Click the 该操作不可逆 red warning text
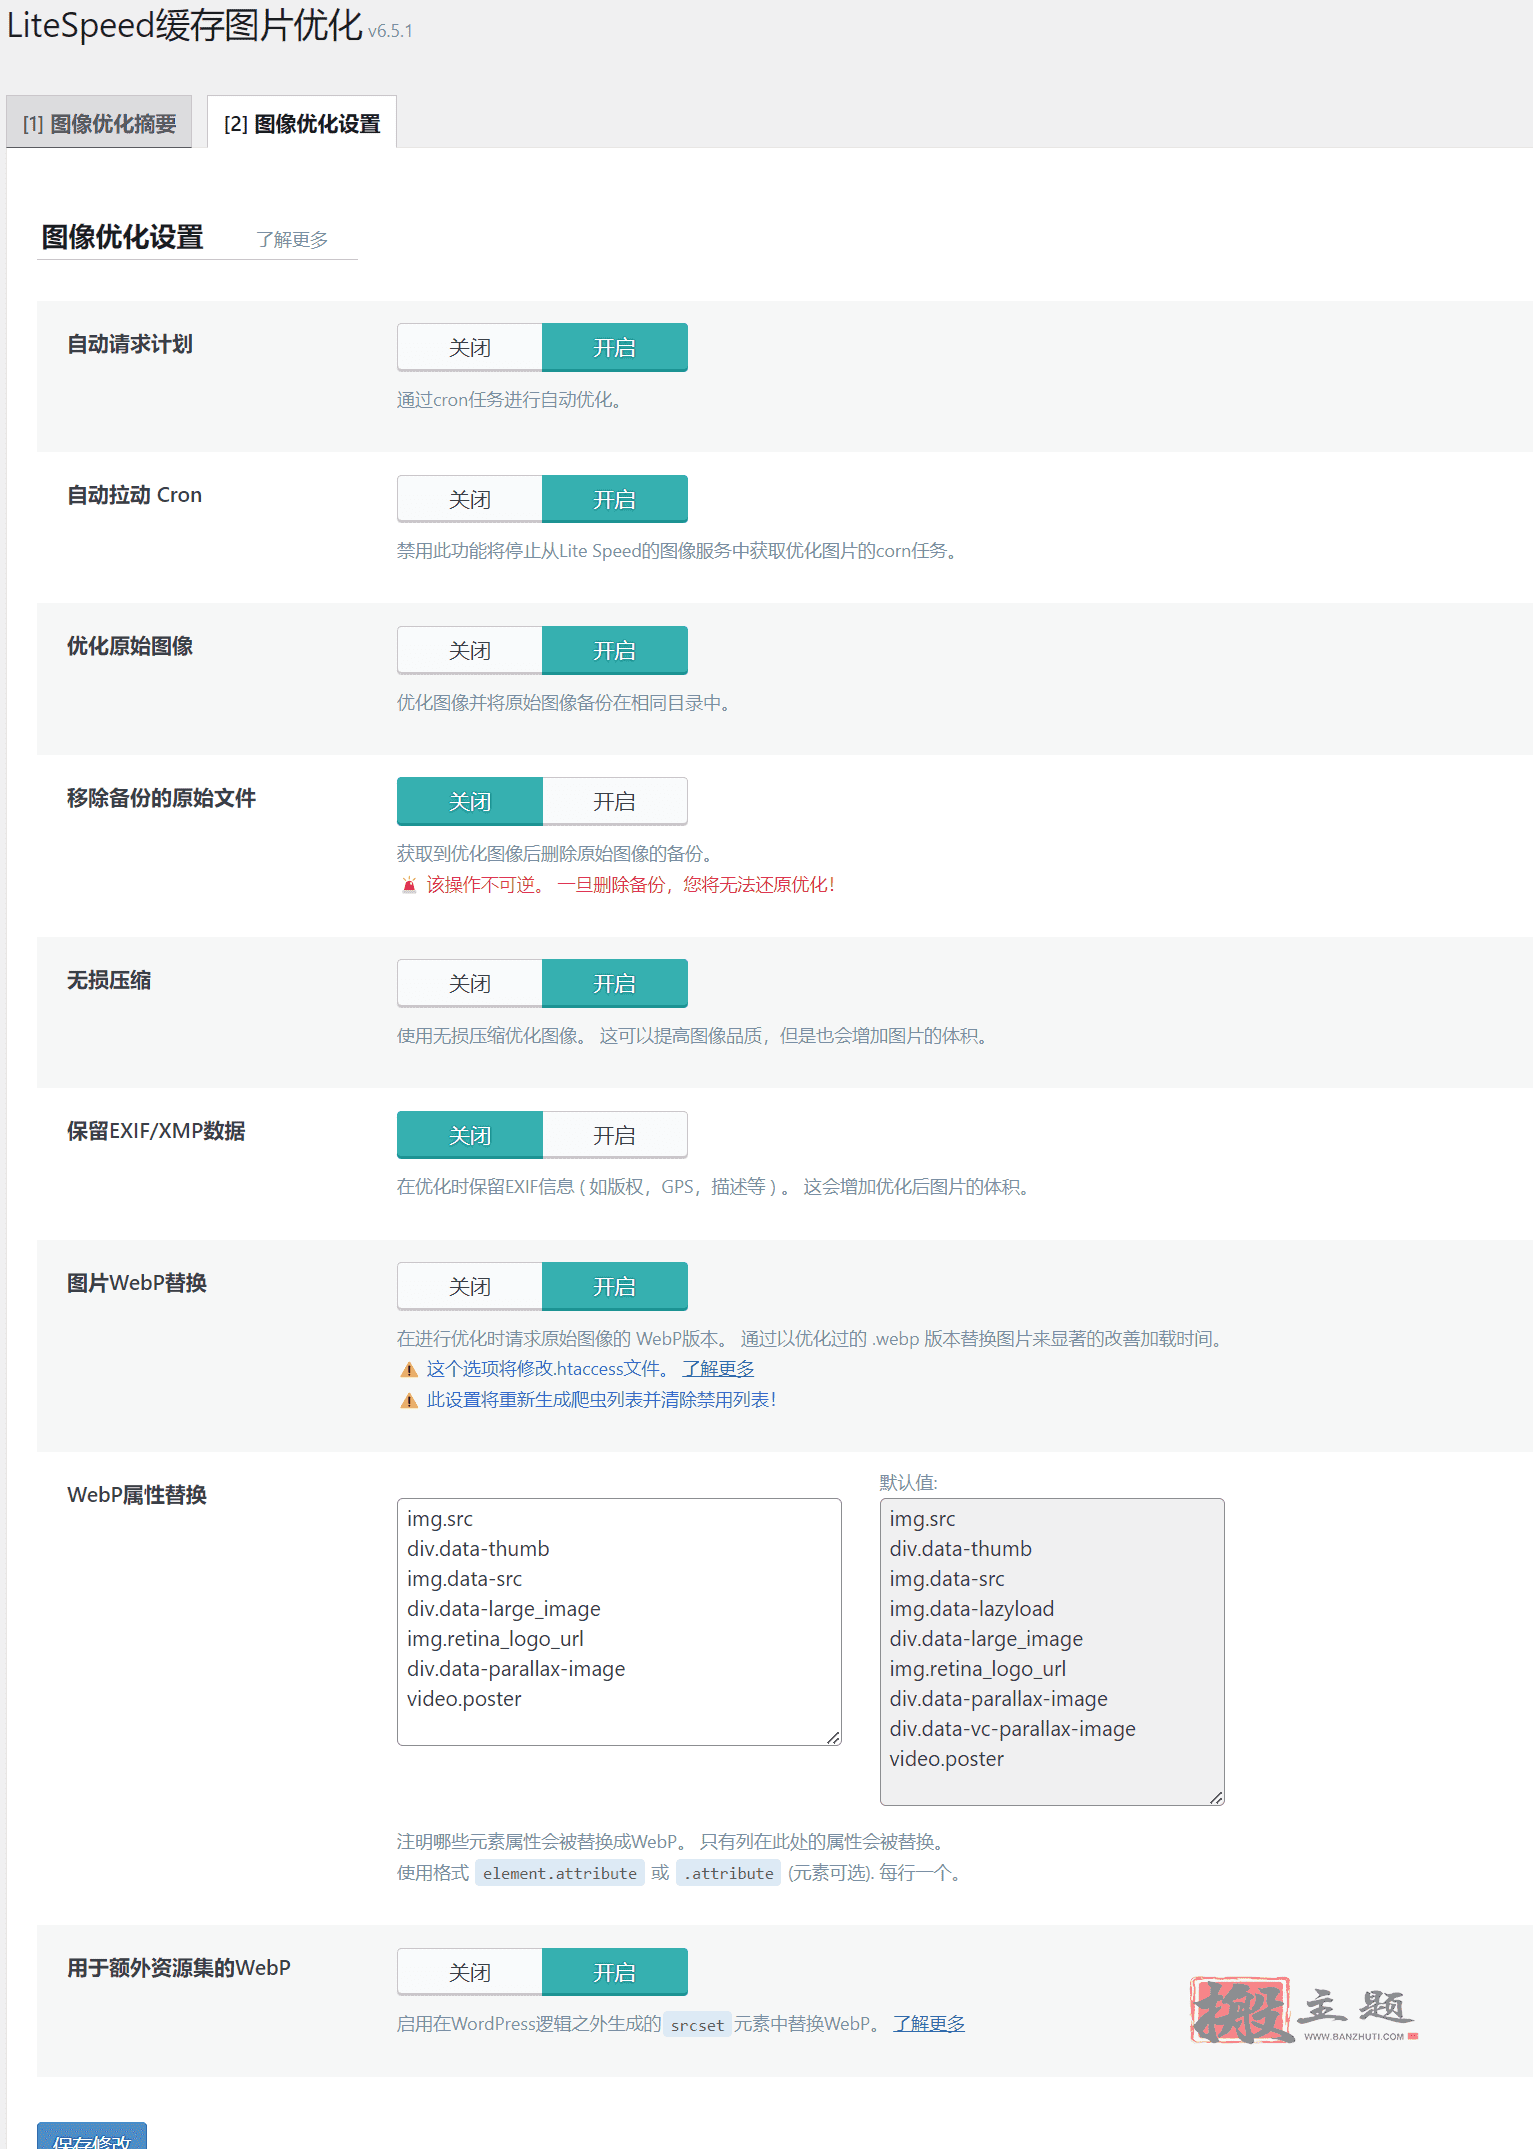 coord(630,884)
